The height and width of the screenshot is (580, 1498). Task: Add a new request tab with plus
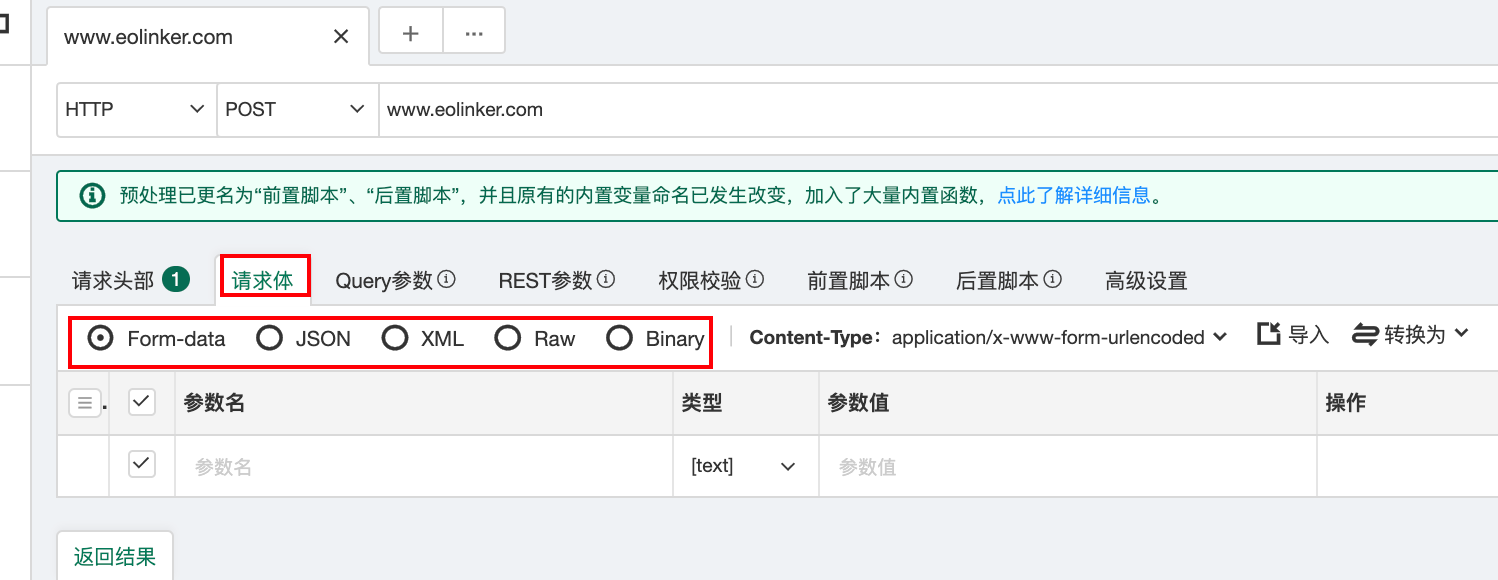(410, 32)
